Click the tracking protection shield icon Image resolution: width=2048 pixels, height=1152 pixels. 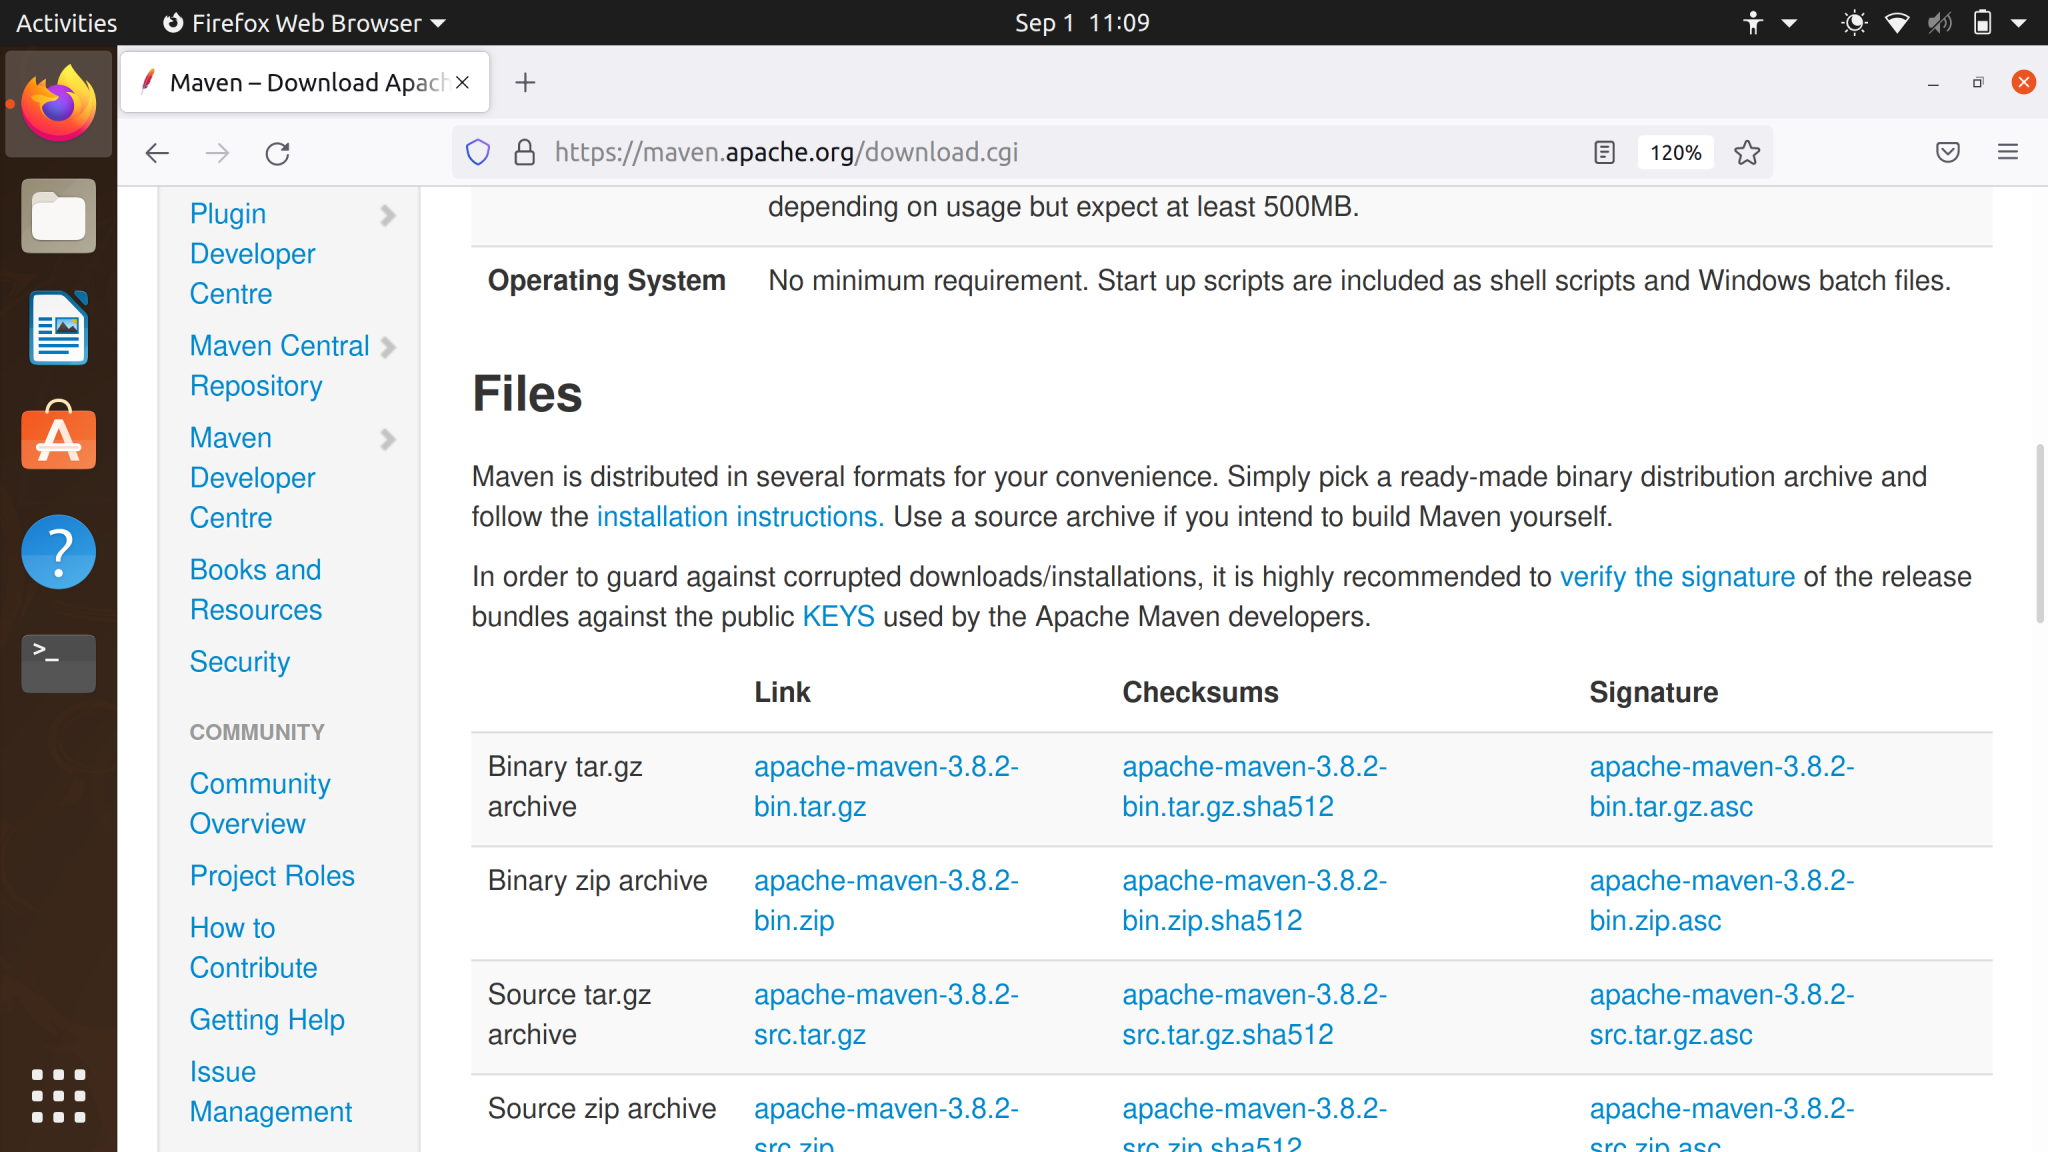(477, 152)
